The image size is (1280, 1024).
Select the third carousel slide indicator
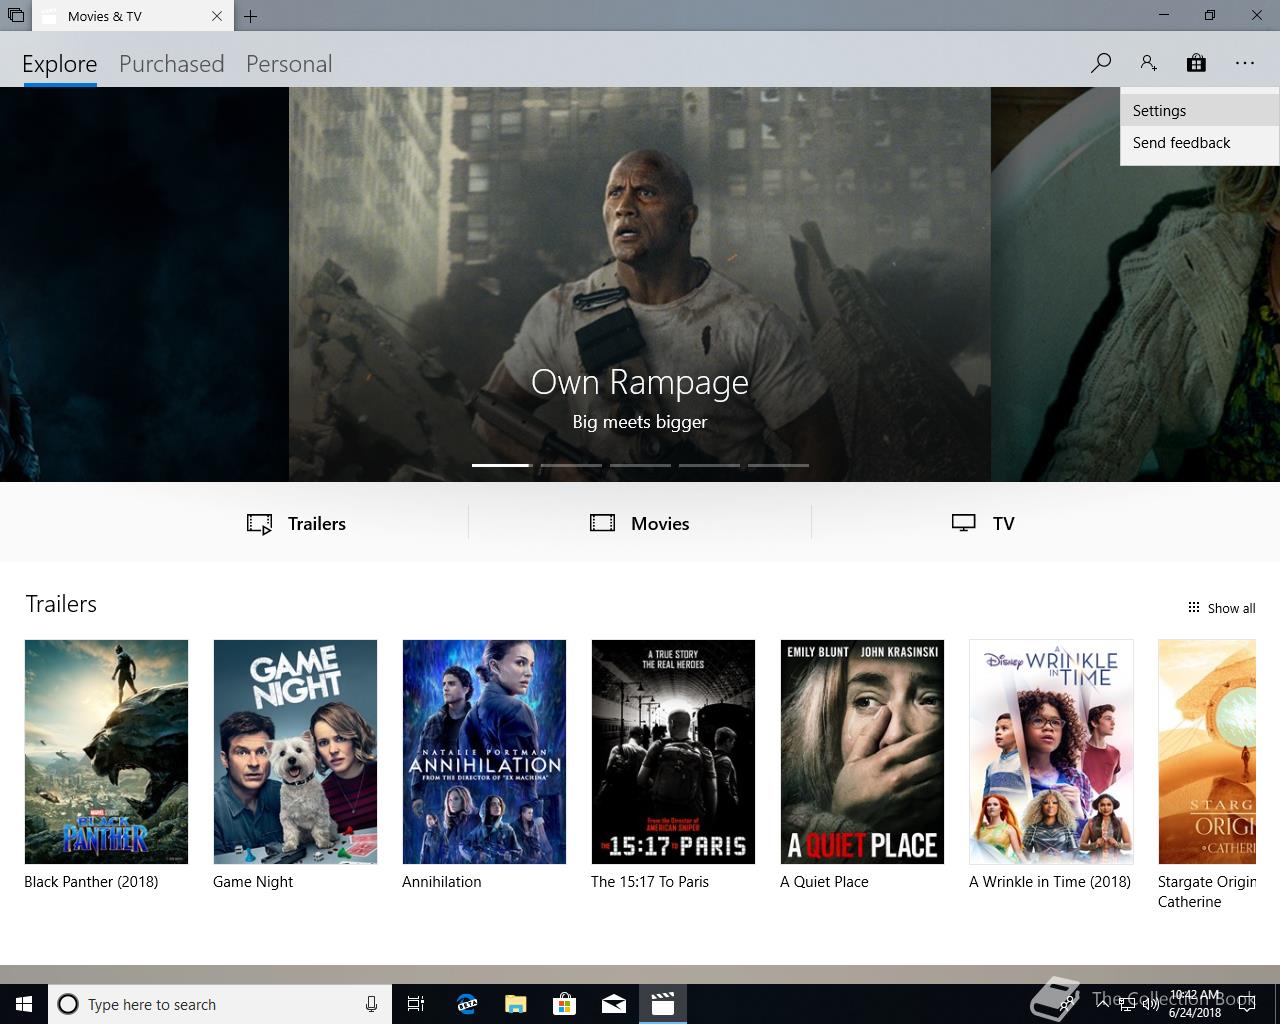tap(640, 465)
